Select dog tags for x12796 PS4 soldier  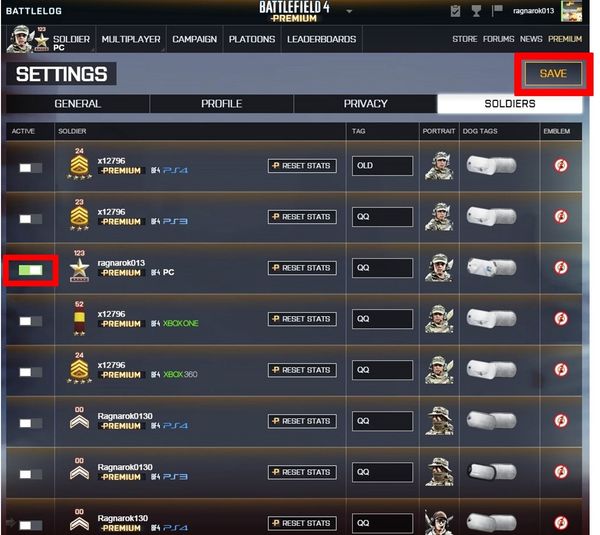tap(491, 166)
